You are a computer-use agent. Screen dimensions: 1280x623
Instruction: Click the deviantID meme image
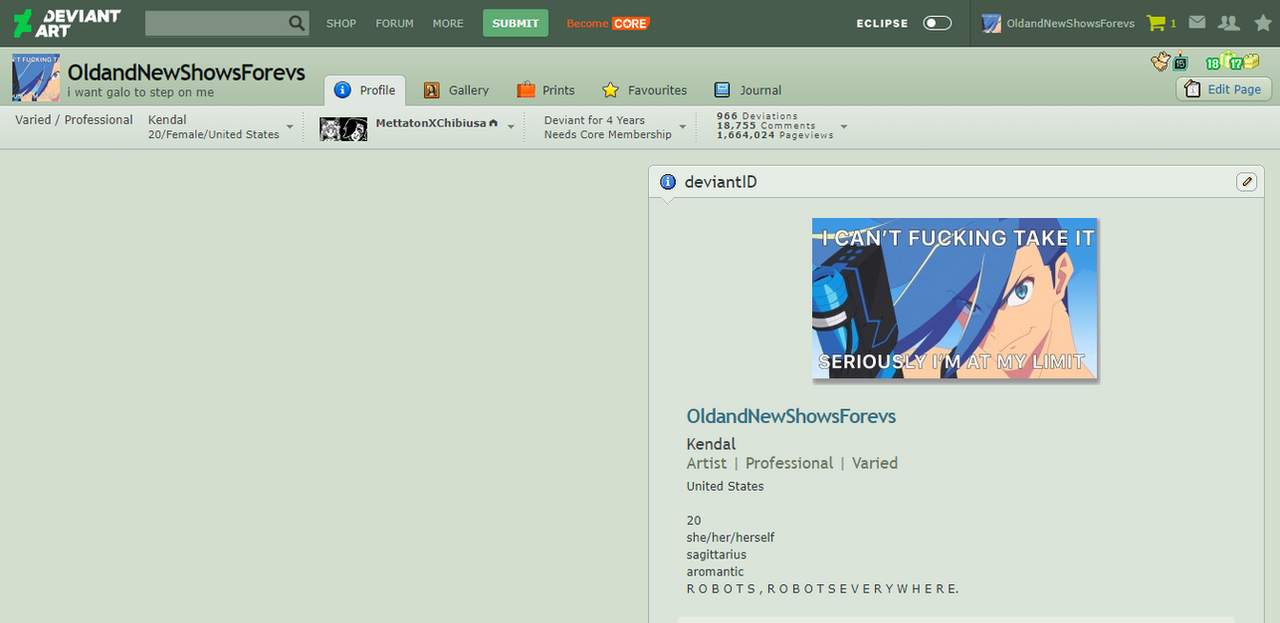[x=955, y=299]
